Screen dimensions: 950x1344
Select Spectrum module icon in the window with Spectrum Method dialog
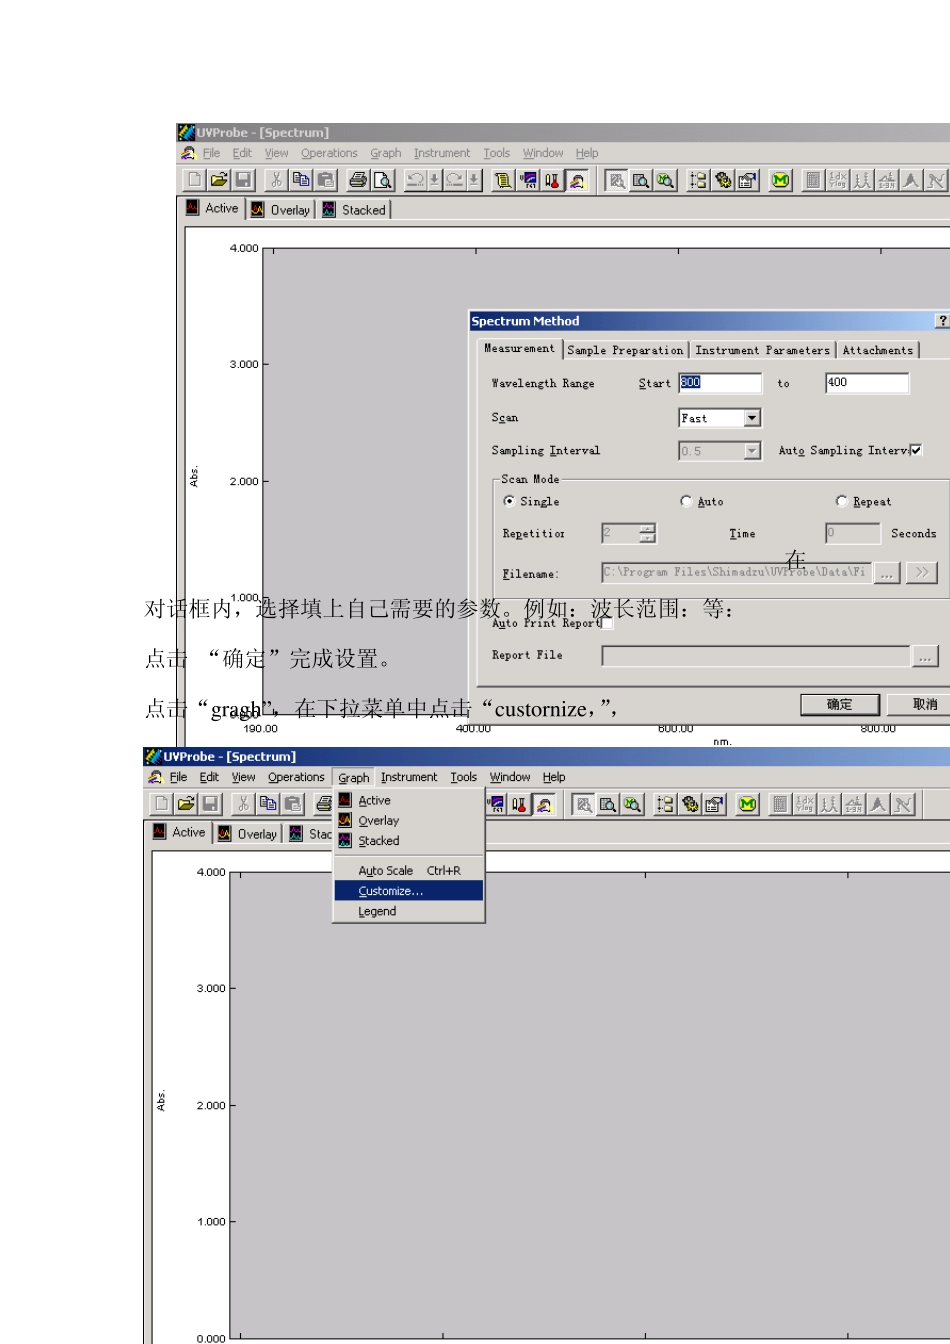coord(577,180)
